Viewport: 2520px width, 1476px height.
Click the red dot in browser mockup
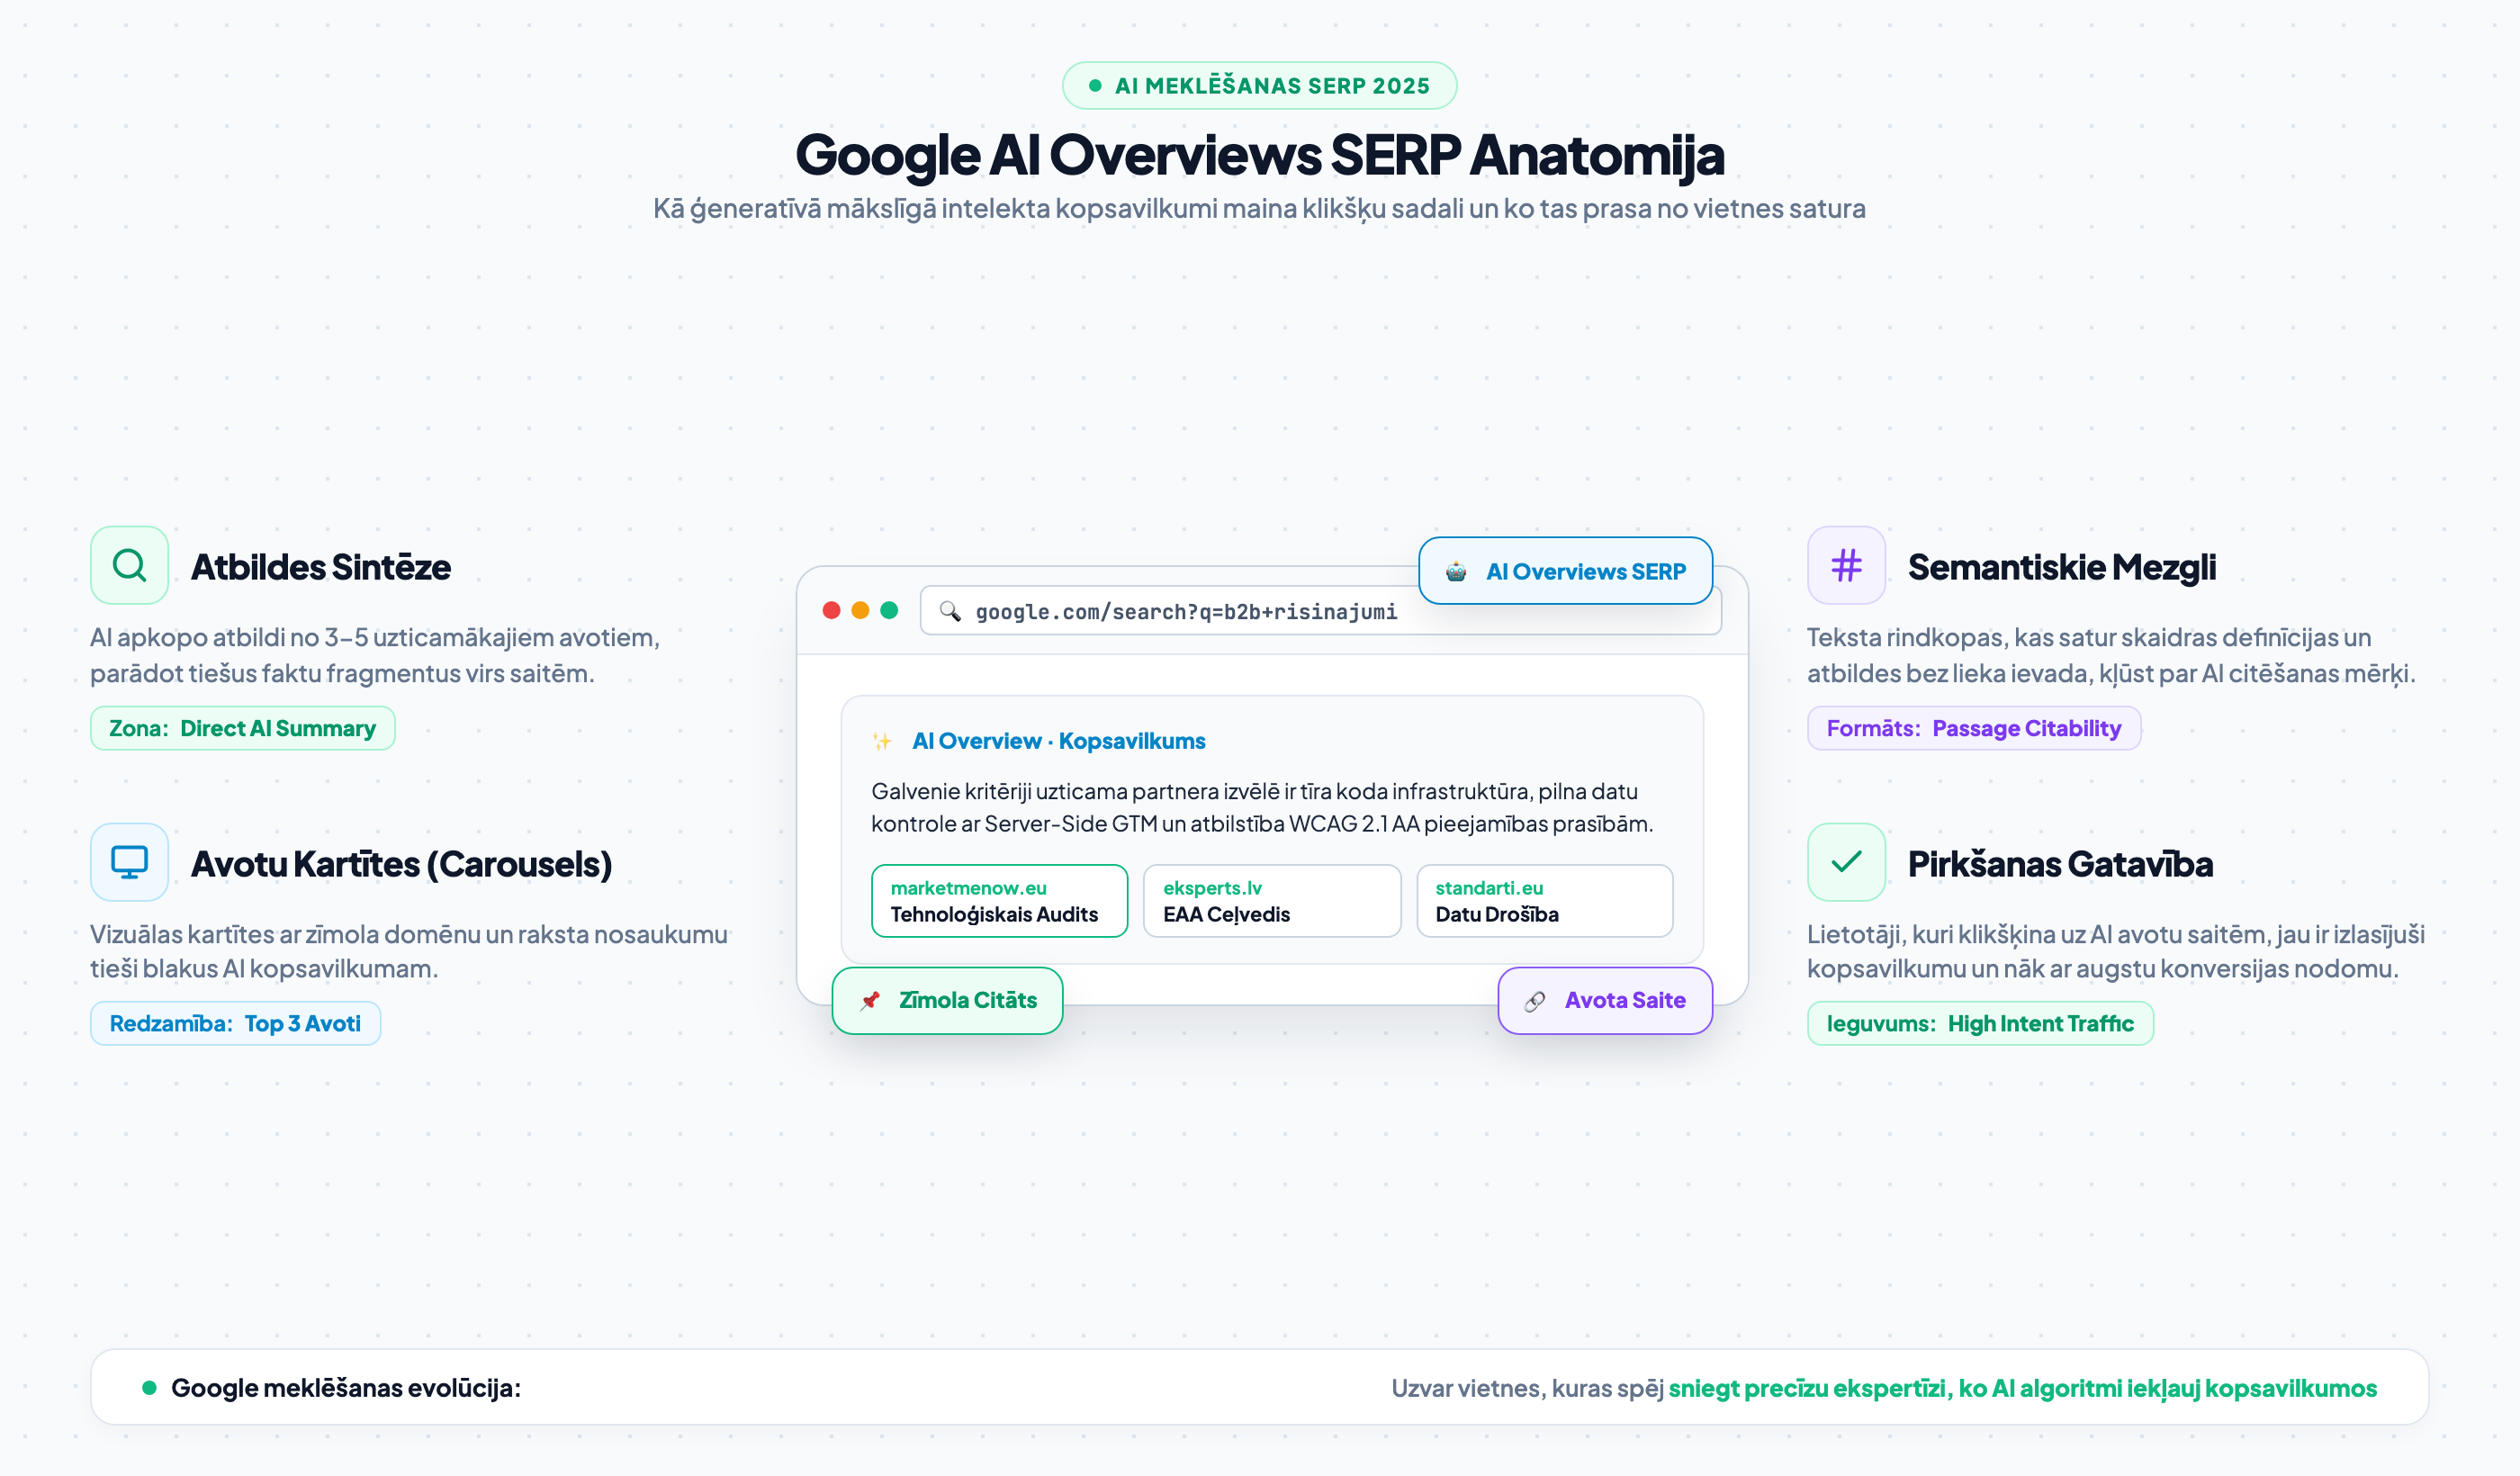tap(831, 610)
